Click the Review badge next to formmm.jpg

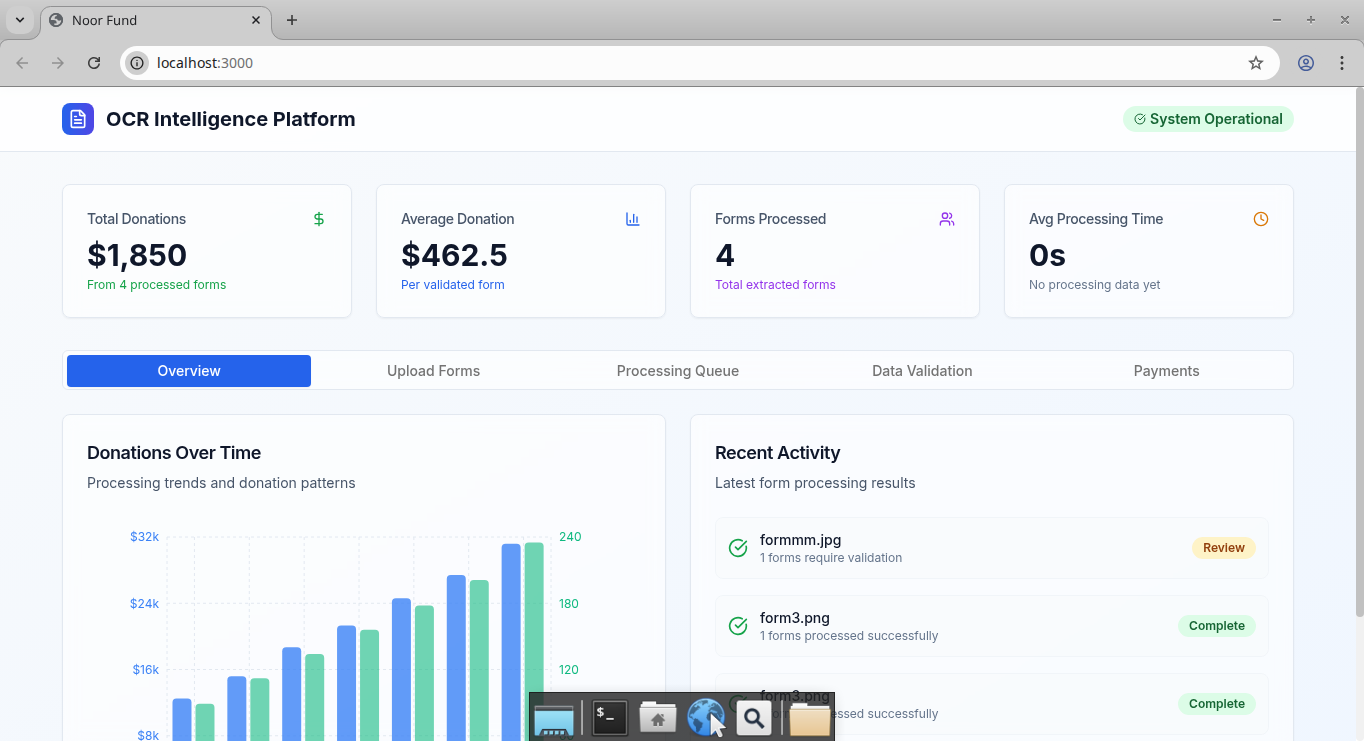tap(1223, 548)
